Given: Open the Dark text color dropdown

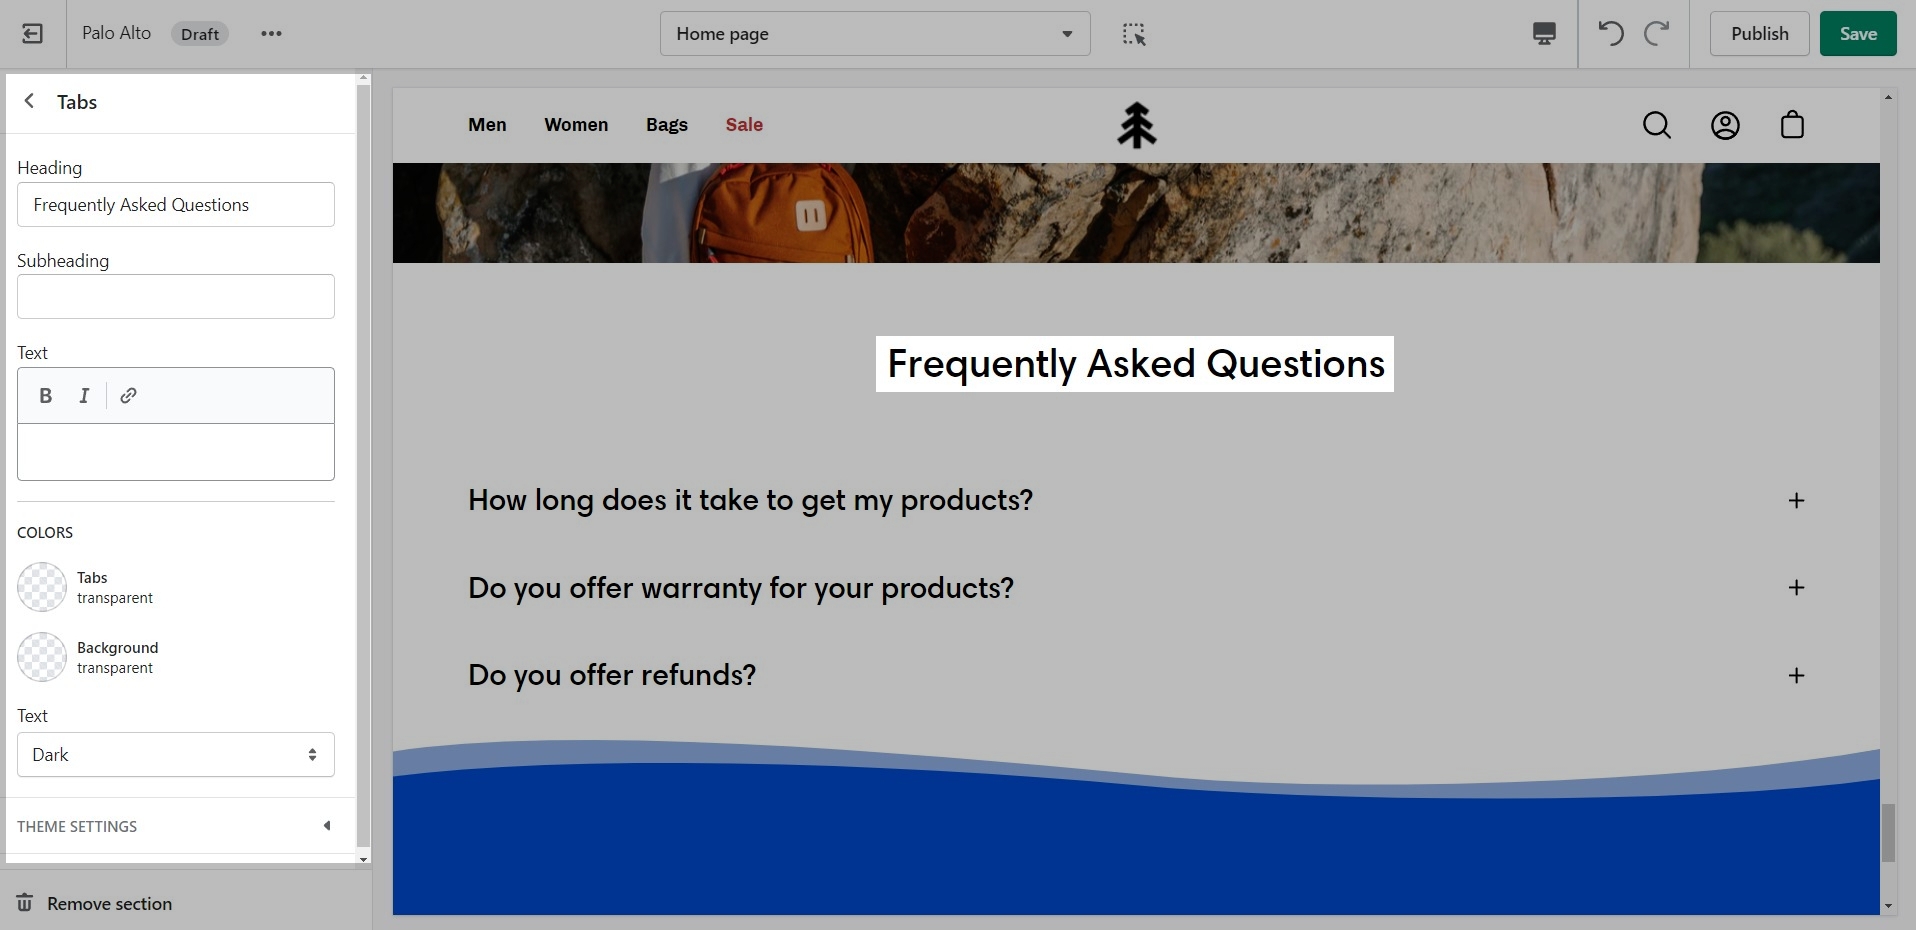Looking at the screenshot, I should (x=176, y=755).
